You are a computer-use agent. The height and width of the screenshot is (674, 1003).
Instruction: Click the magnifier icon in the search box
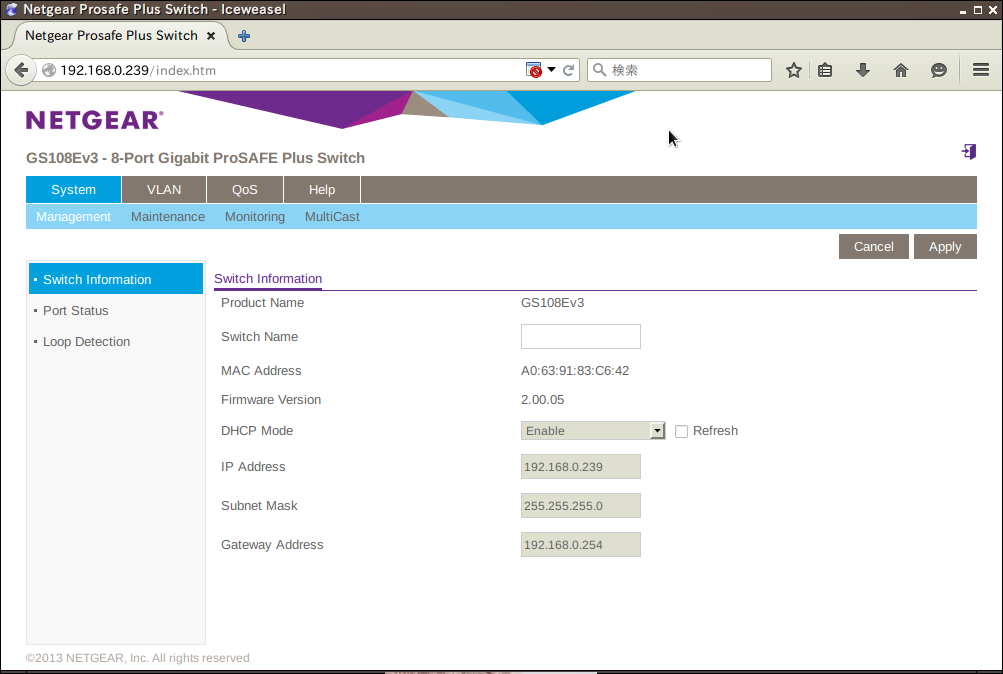[x=599, y=70]
